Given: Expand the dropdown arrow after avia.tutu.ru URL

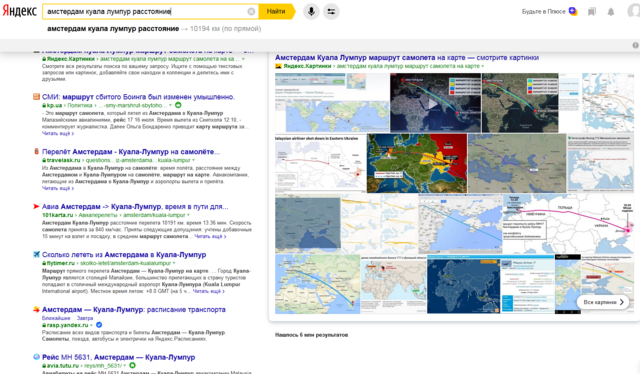Looking at the screenshot, I should [x=125, y=365].
